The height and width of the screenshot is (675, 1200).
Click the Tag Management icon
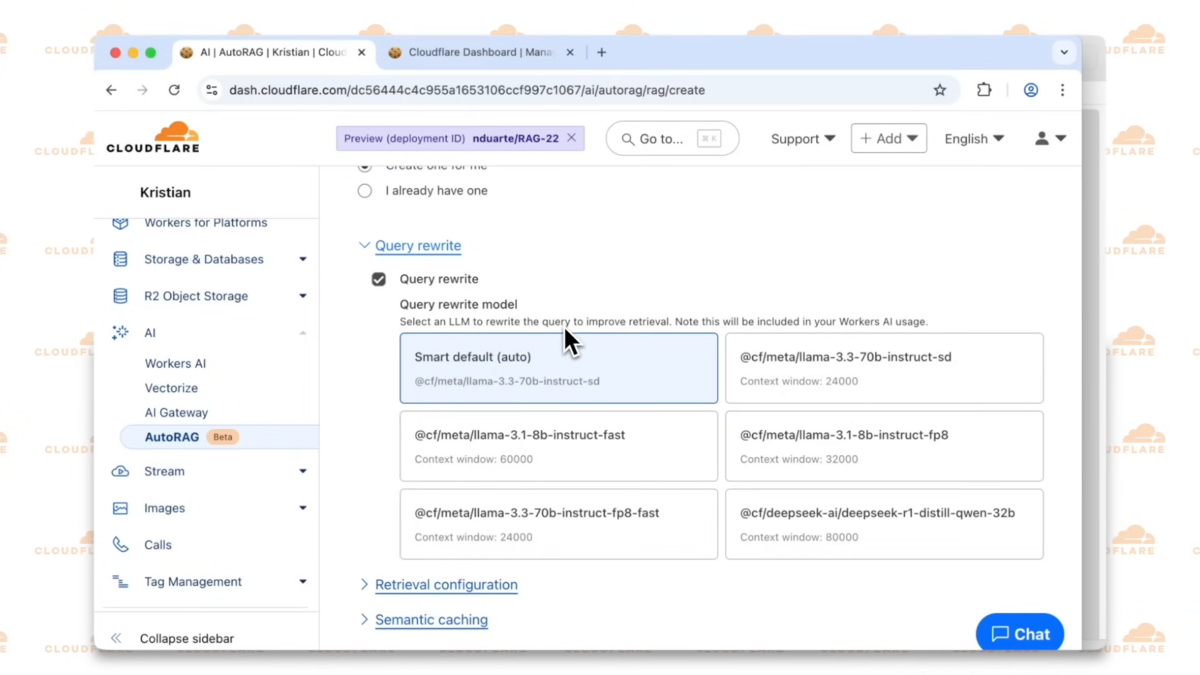(120, 582)
